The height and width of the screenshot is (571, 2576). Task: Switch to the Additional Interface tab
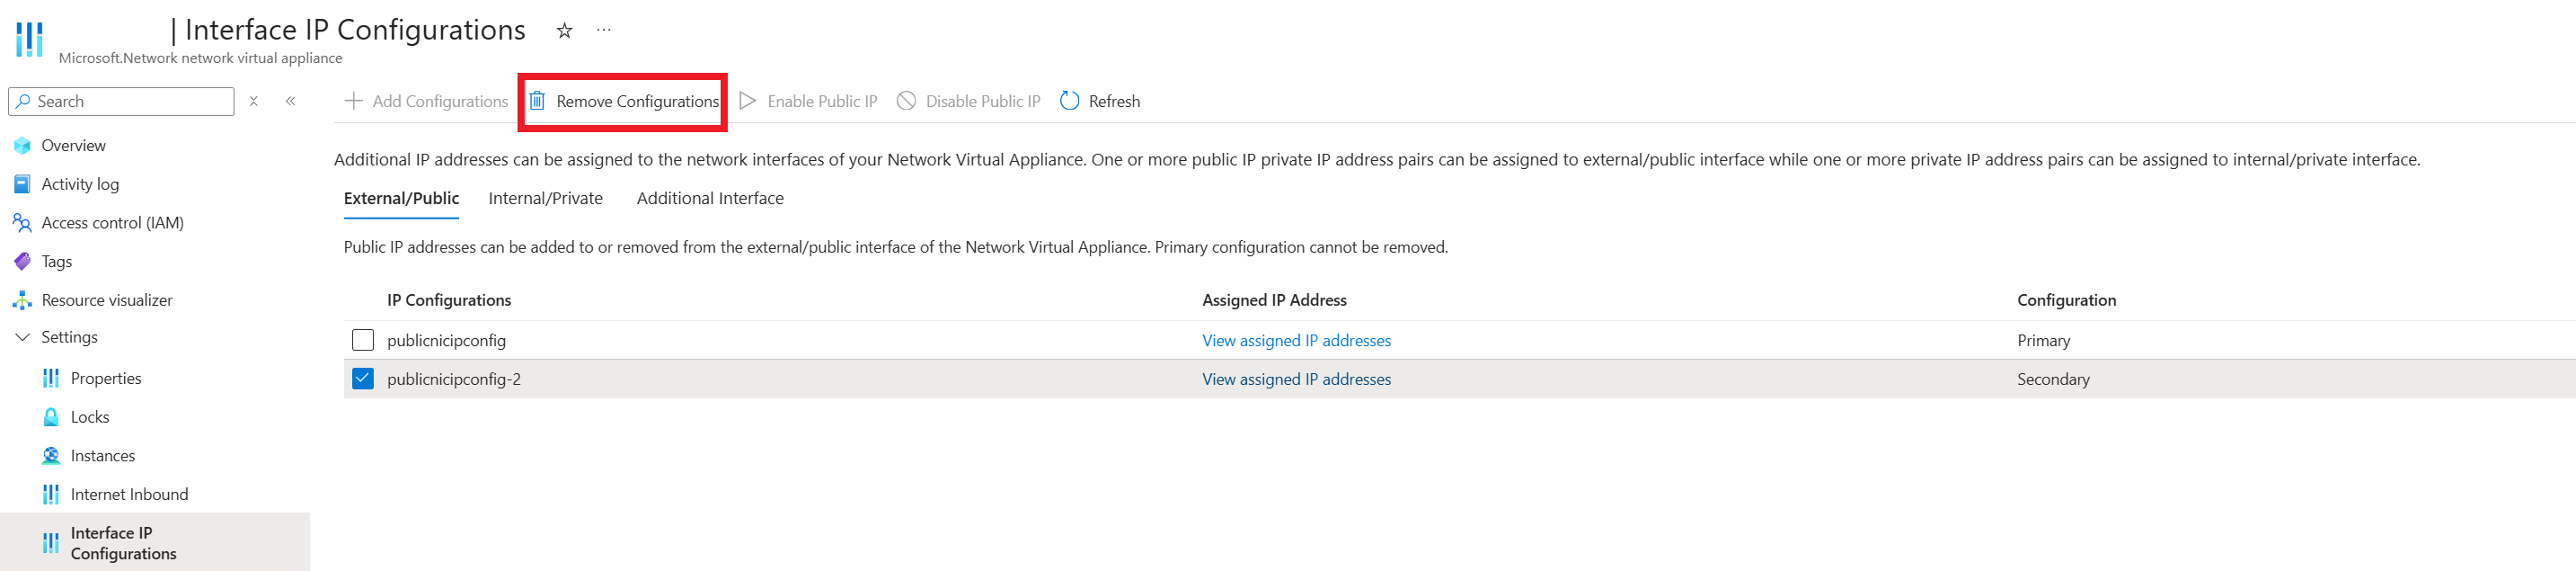(710, 198)
